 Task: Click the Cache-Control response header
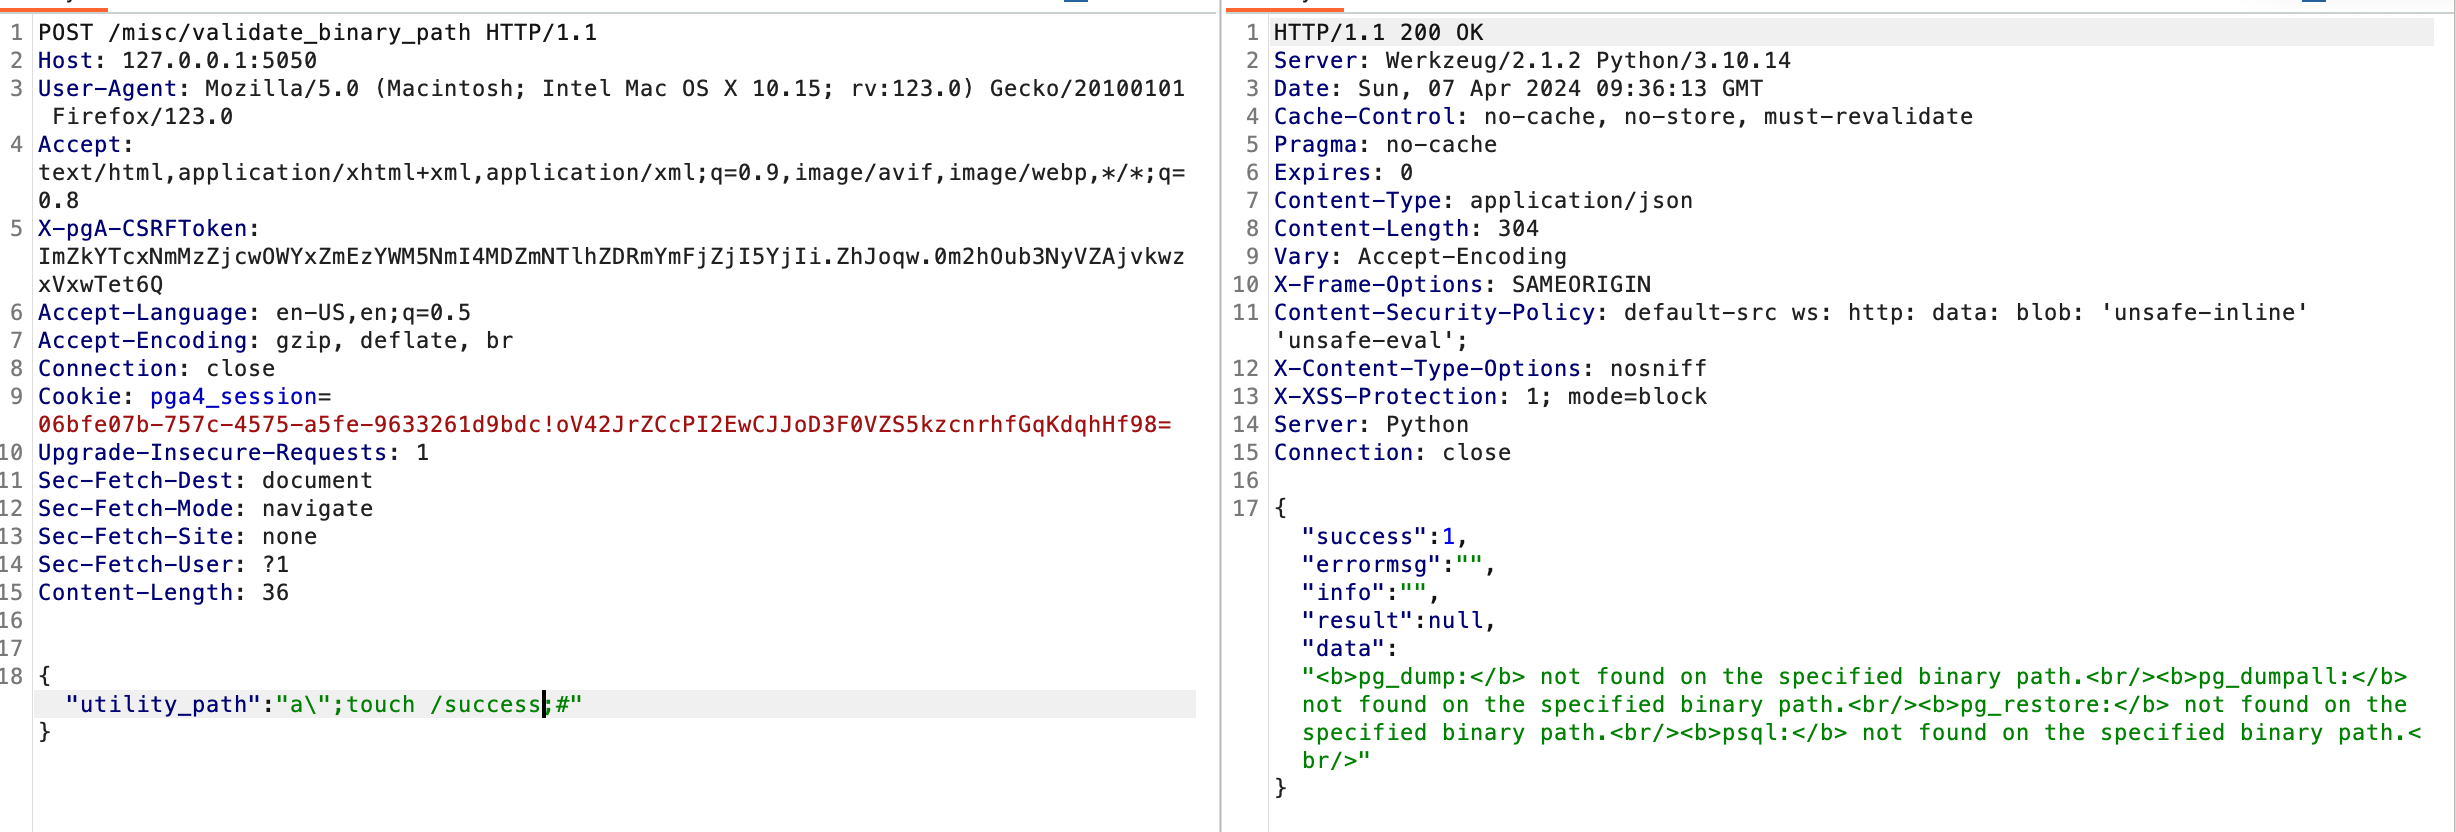point(1623,117)
